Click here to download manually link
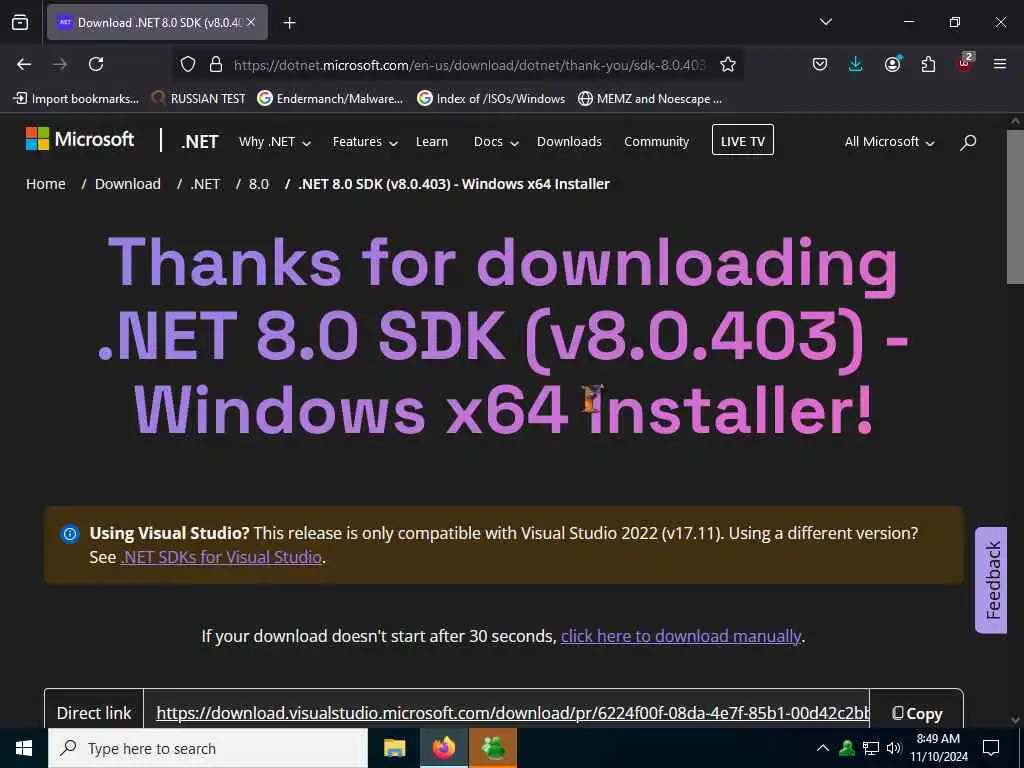This screenshot has height=768, width=1024. [x=680, y=636]
